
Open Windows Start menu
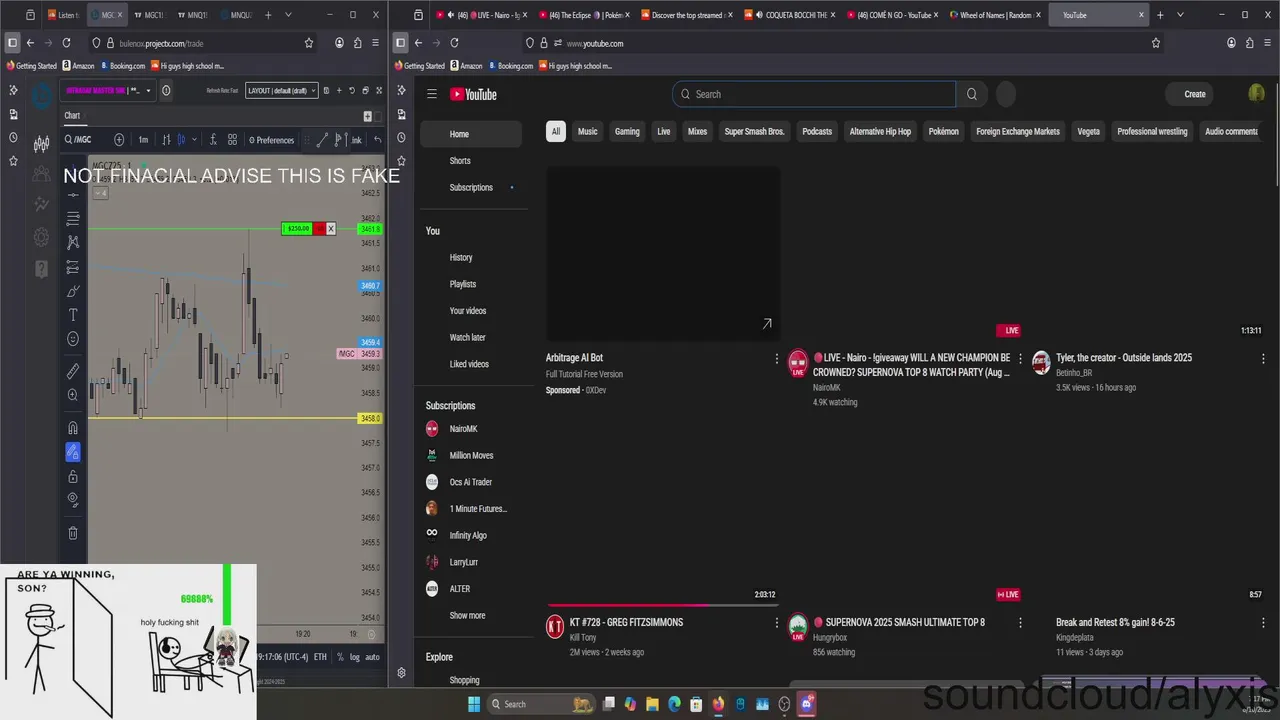tap(474, 704)
